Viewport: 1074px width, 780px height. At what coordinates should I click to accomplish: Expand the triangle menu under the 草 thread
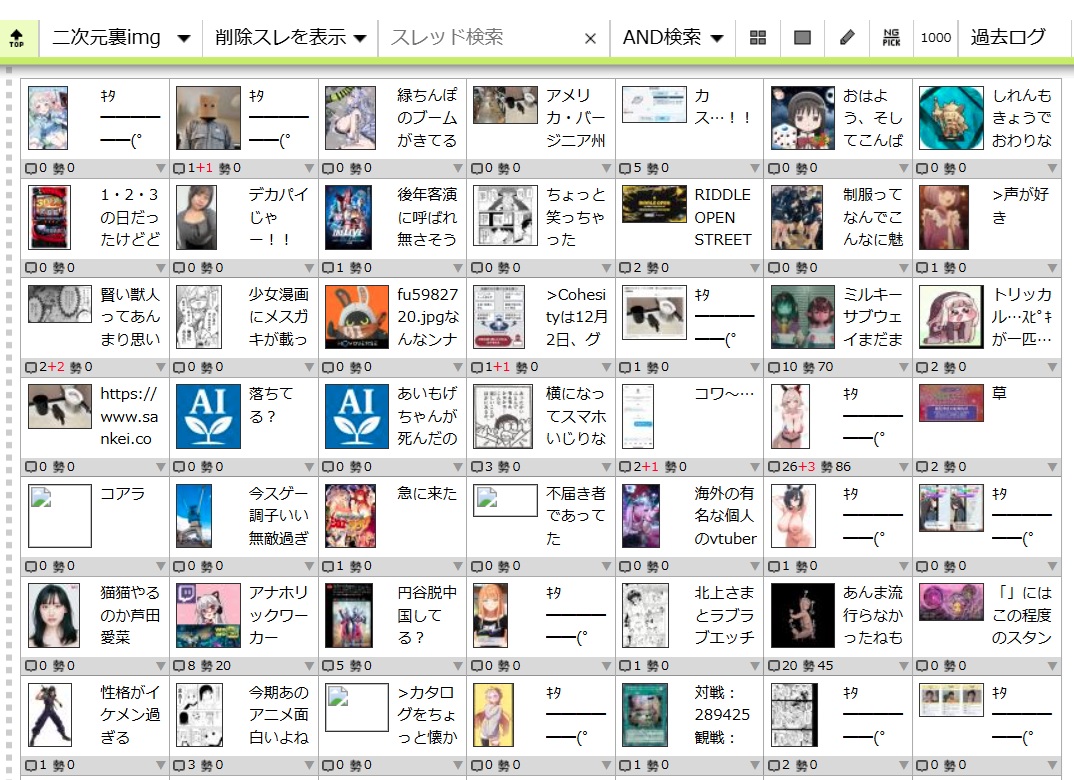tap(1052, 467)
